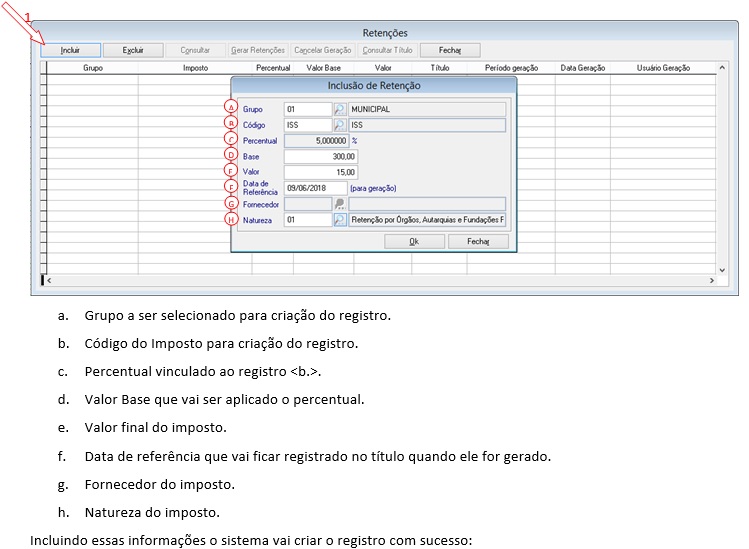The height and width of the screenshot is (549, 749).
Task: Click Gerar Retenções button
Action: (258, 50)
